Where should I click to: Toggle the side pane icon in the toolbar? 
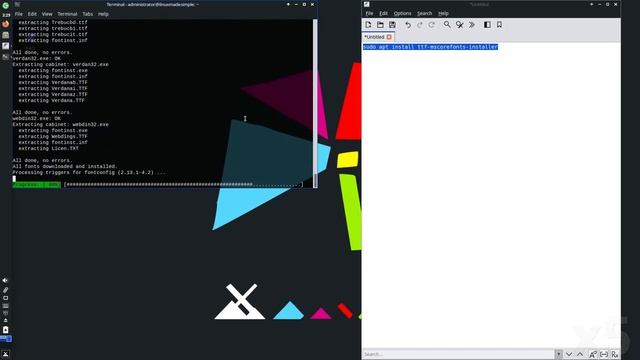(x=487, y=25)
